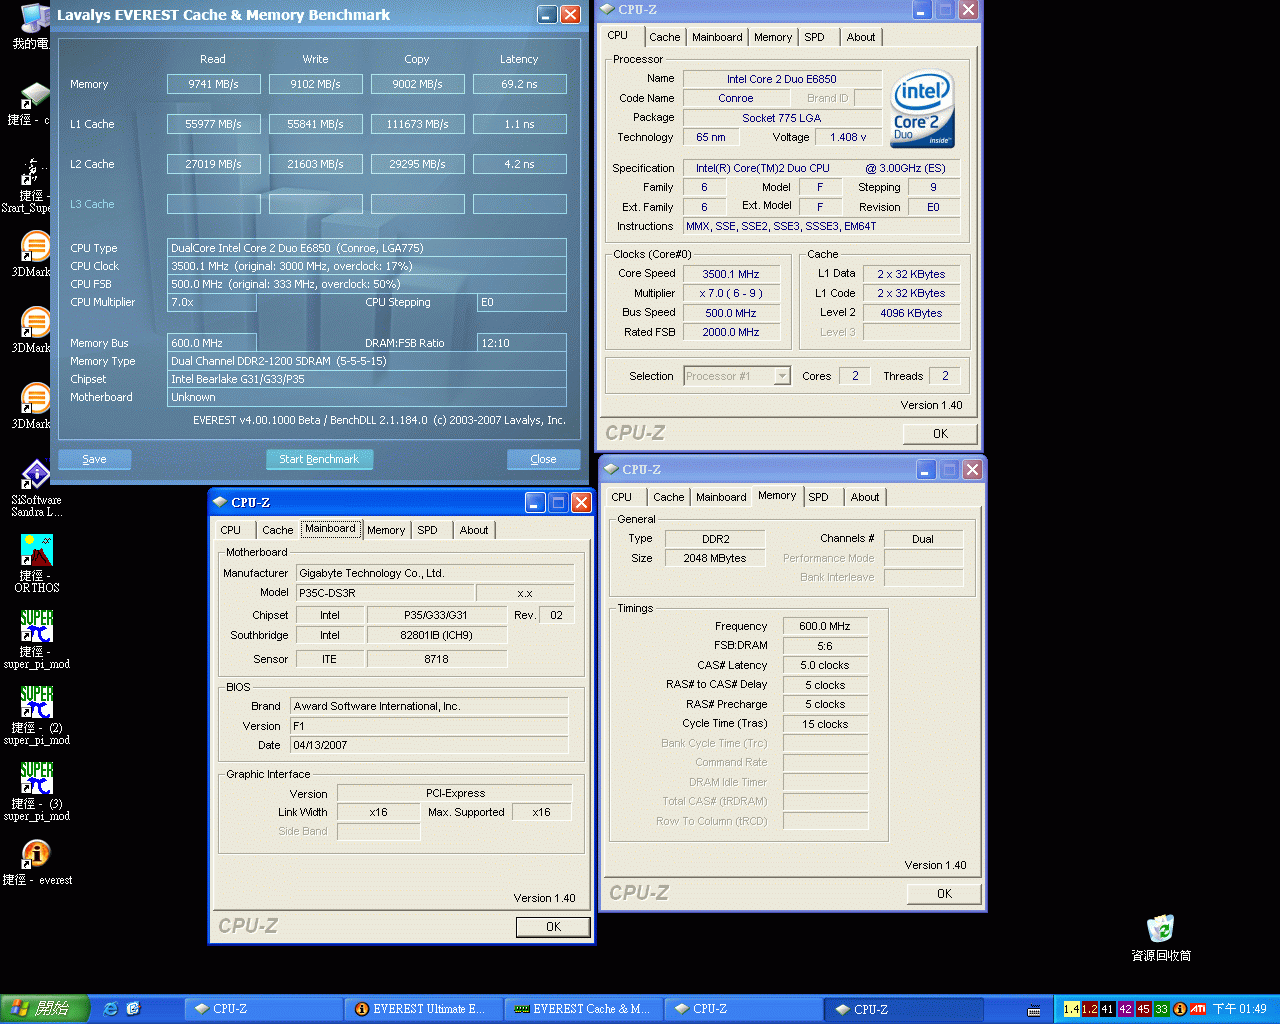Open About tab in CPU-Z processor window
1280x1024 pixels.
coord(861,37)
